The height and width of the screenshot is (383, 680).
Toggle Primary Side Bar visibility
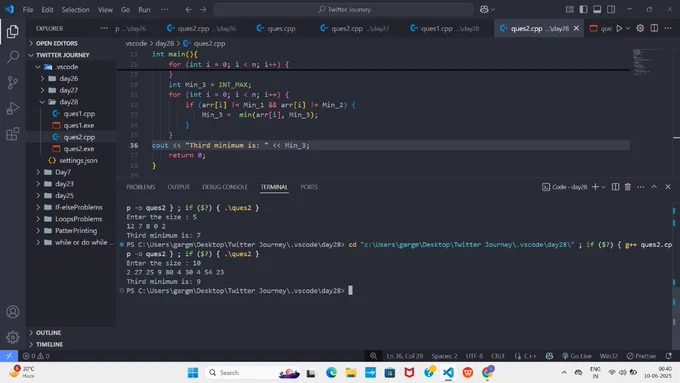coord(583,9)
